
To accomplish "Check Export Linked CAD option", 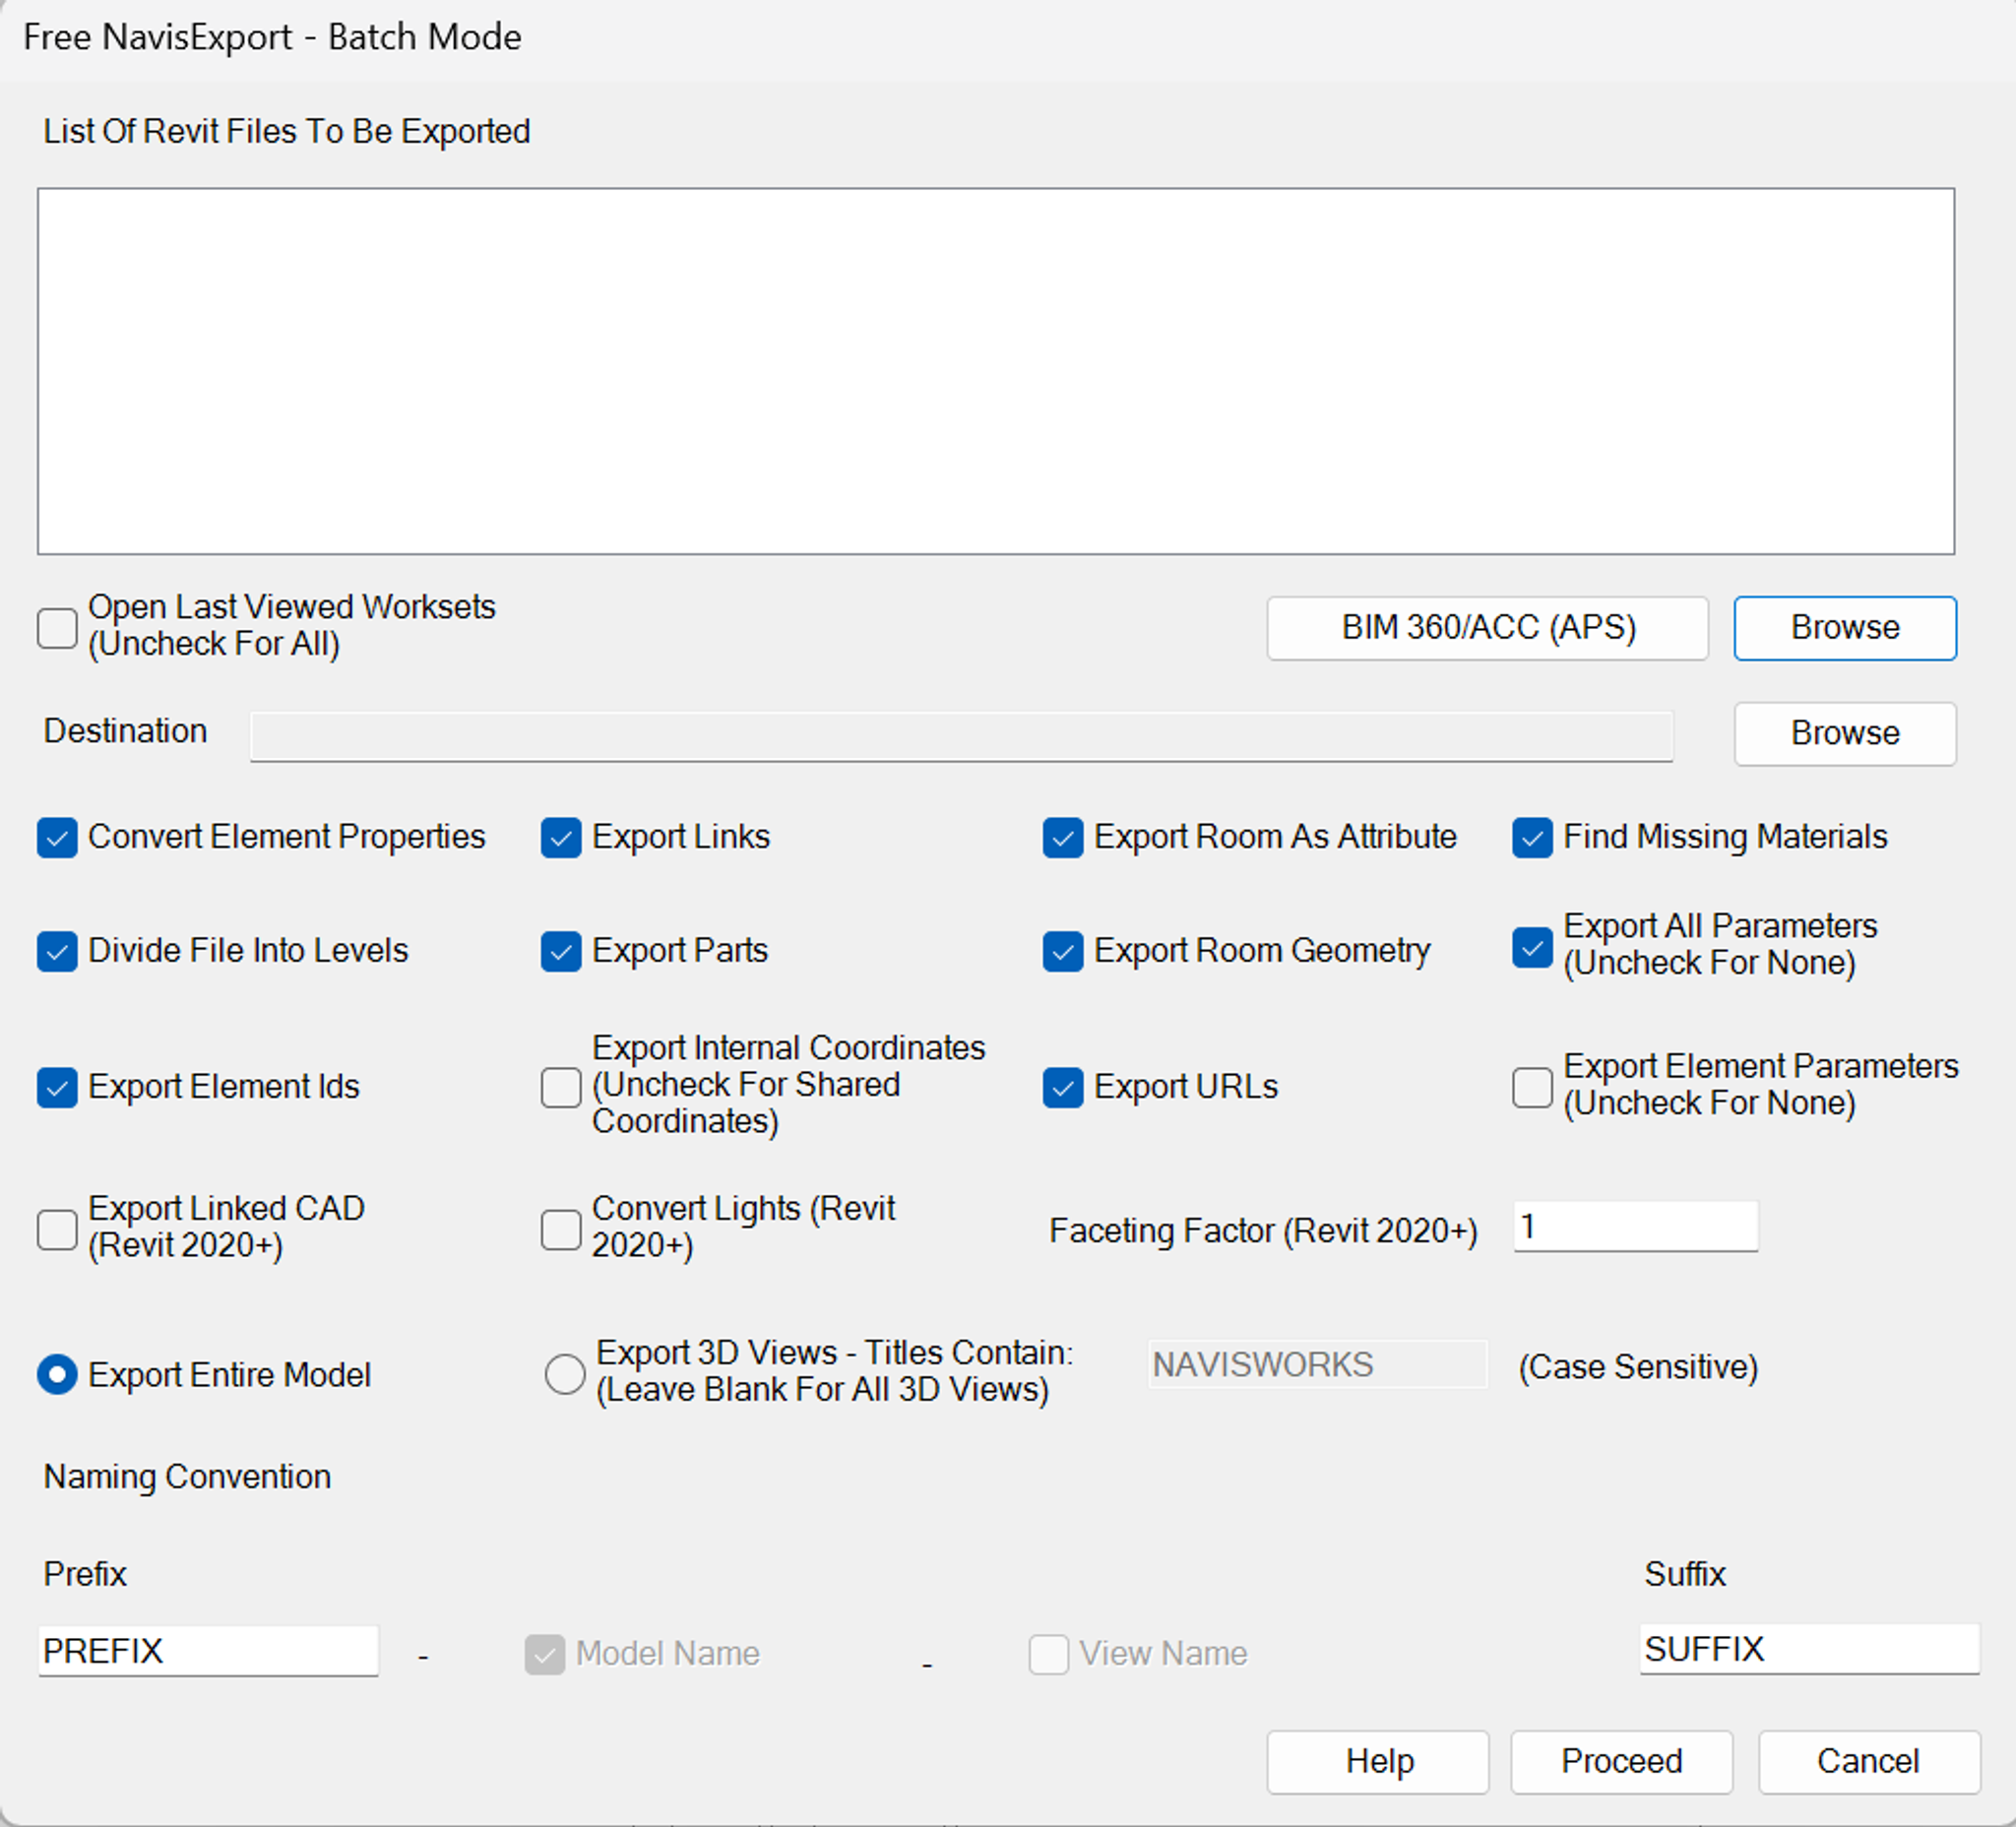I will coord(57,1229).
